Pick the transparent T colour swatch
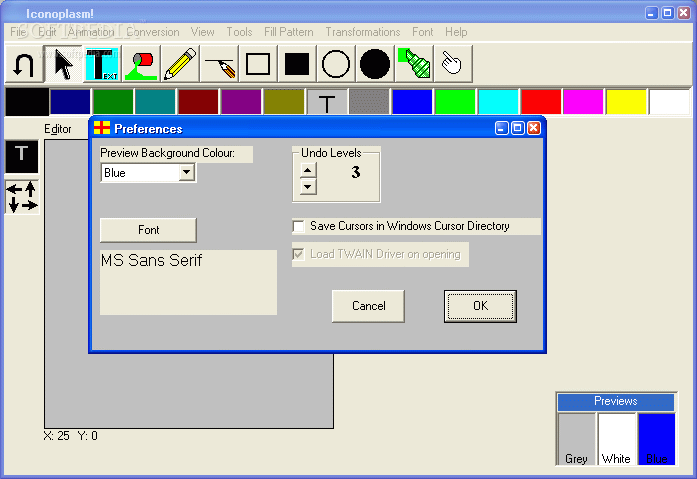This screenshot has height=479, width=697. pyautogui.click(x=327, y=102)
